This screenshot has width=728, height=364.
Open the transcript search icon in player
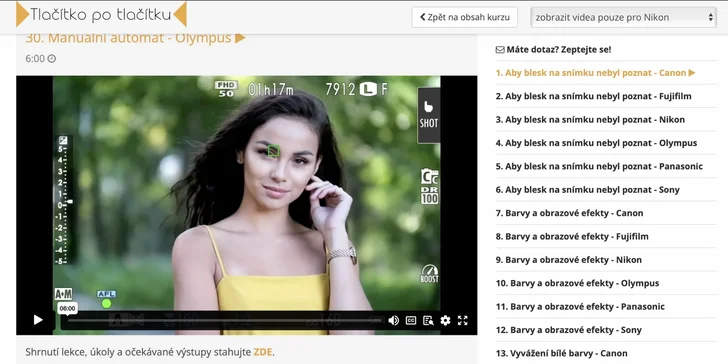(x=428, y=320)
